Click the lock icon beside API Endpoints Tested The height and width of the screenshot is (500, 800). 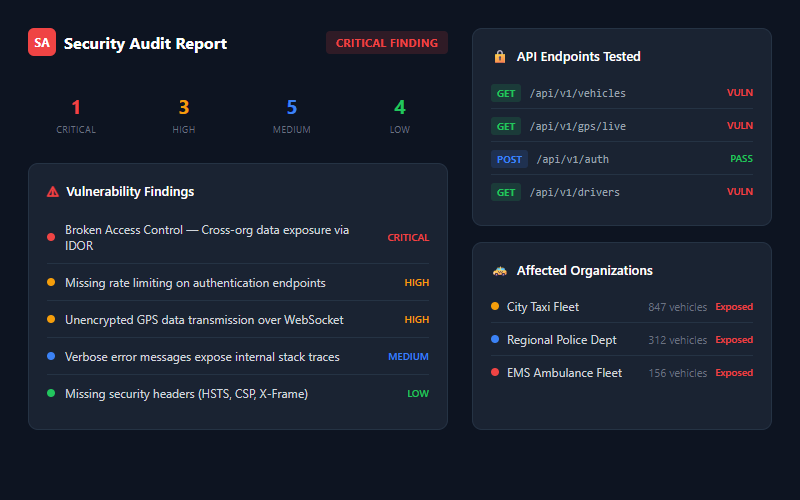tap(499, 57)
